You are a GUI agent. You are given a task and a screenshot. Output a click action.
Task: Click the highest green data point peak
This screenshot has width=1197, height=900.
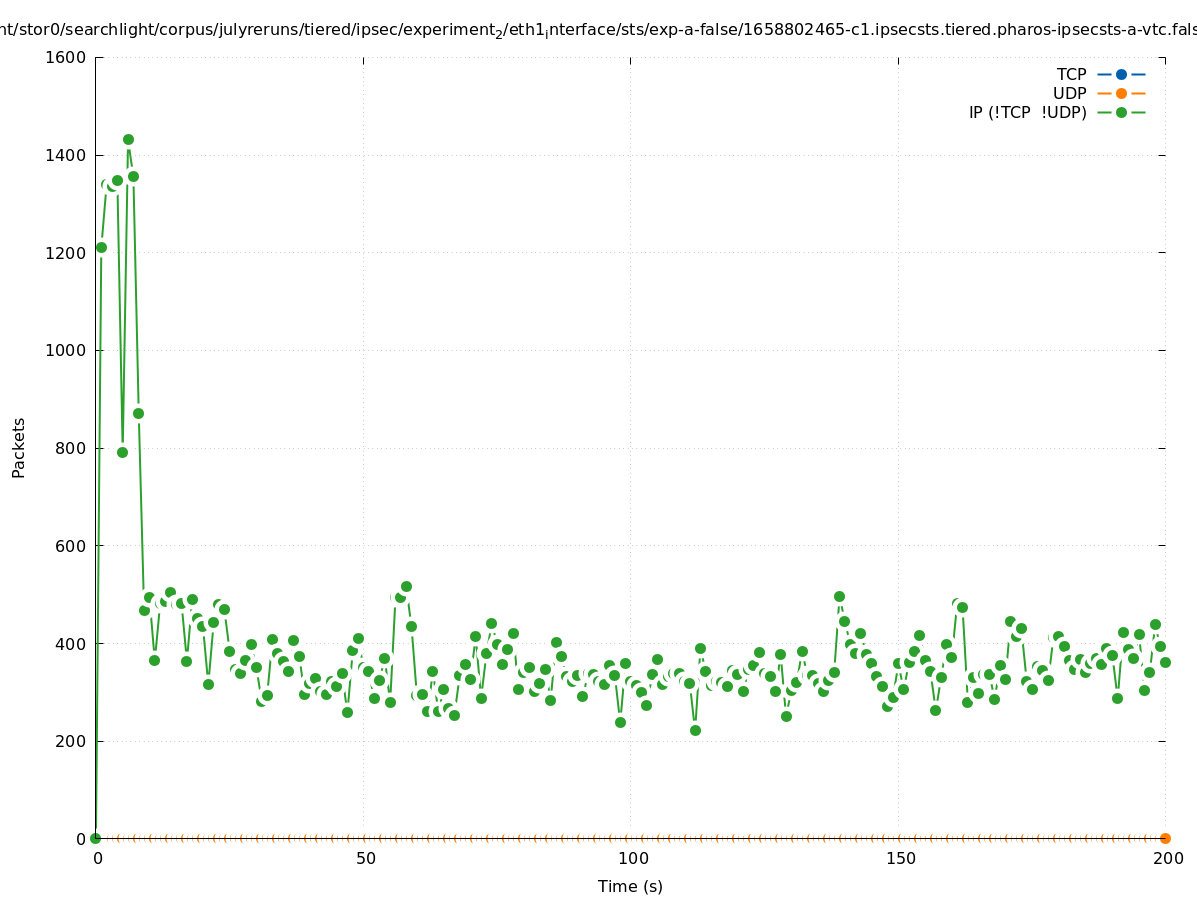tap(128, 140)
